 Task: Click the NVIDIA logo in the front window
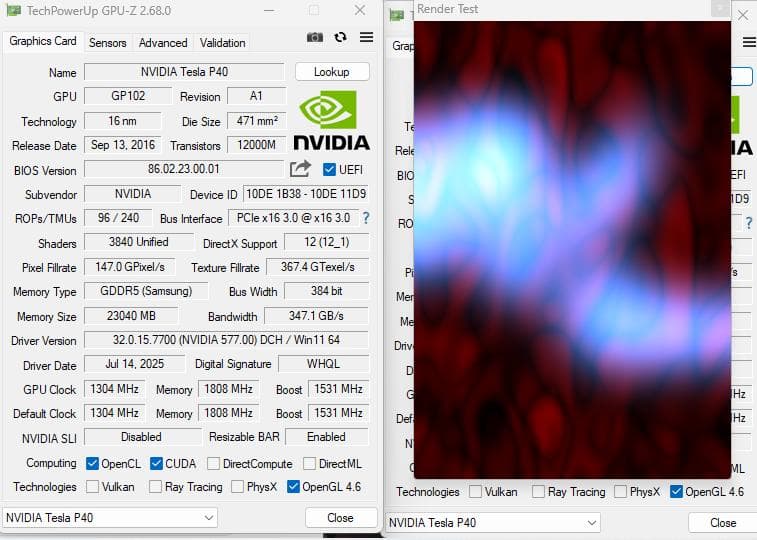332,121
